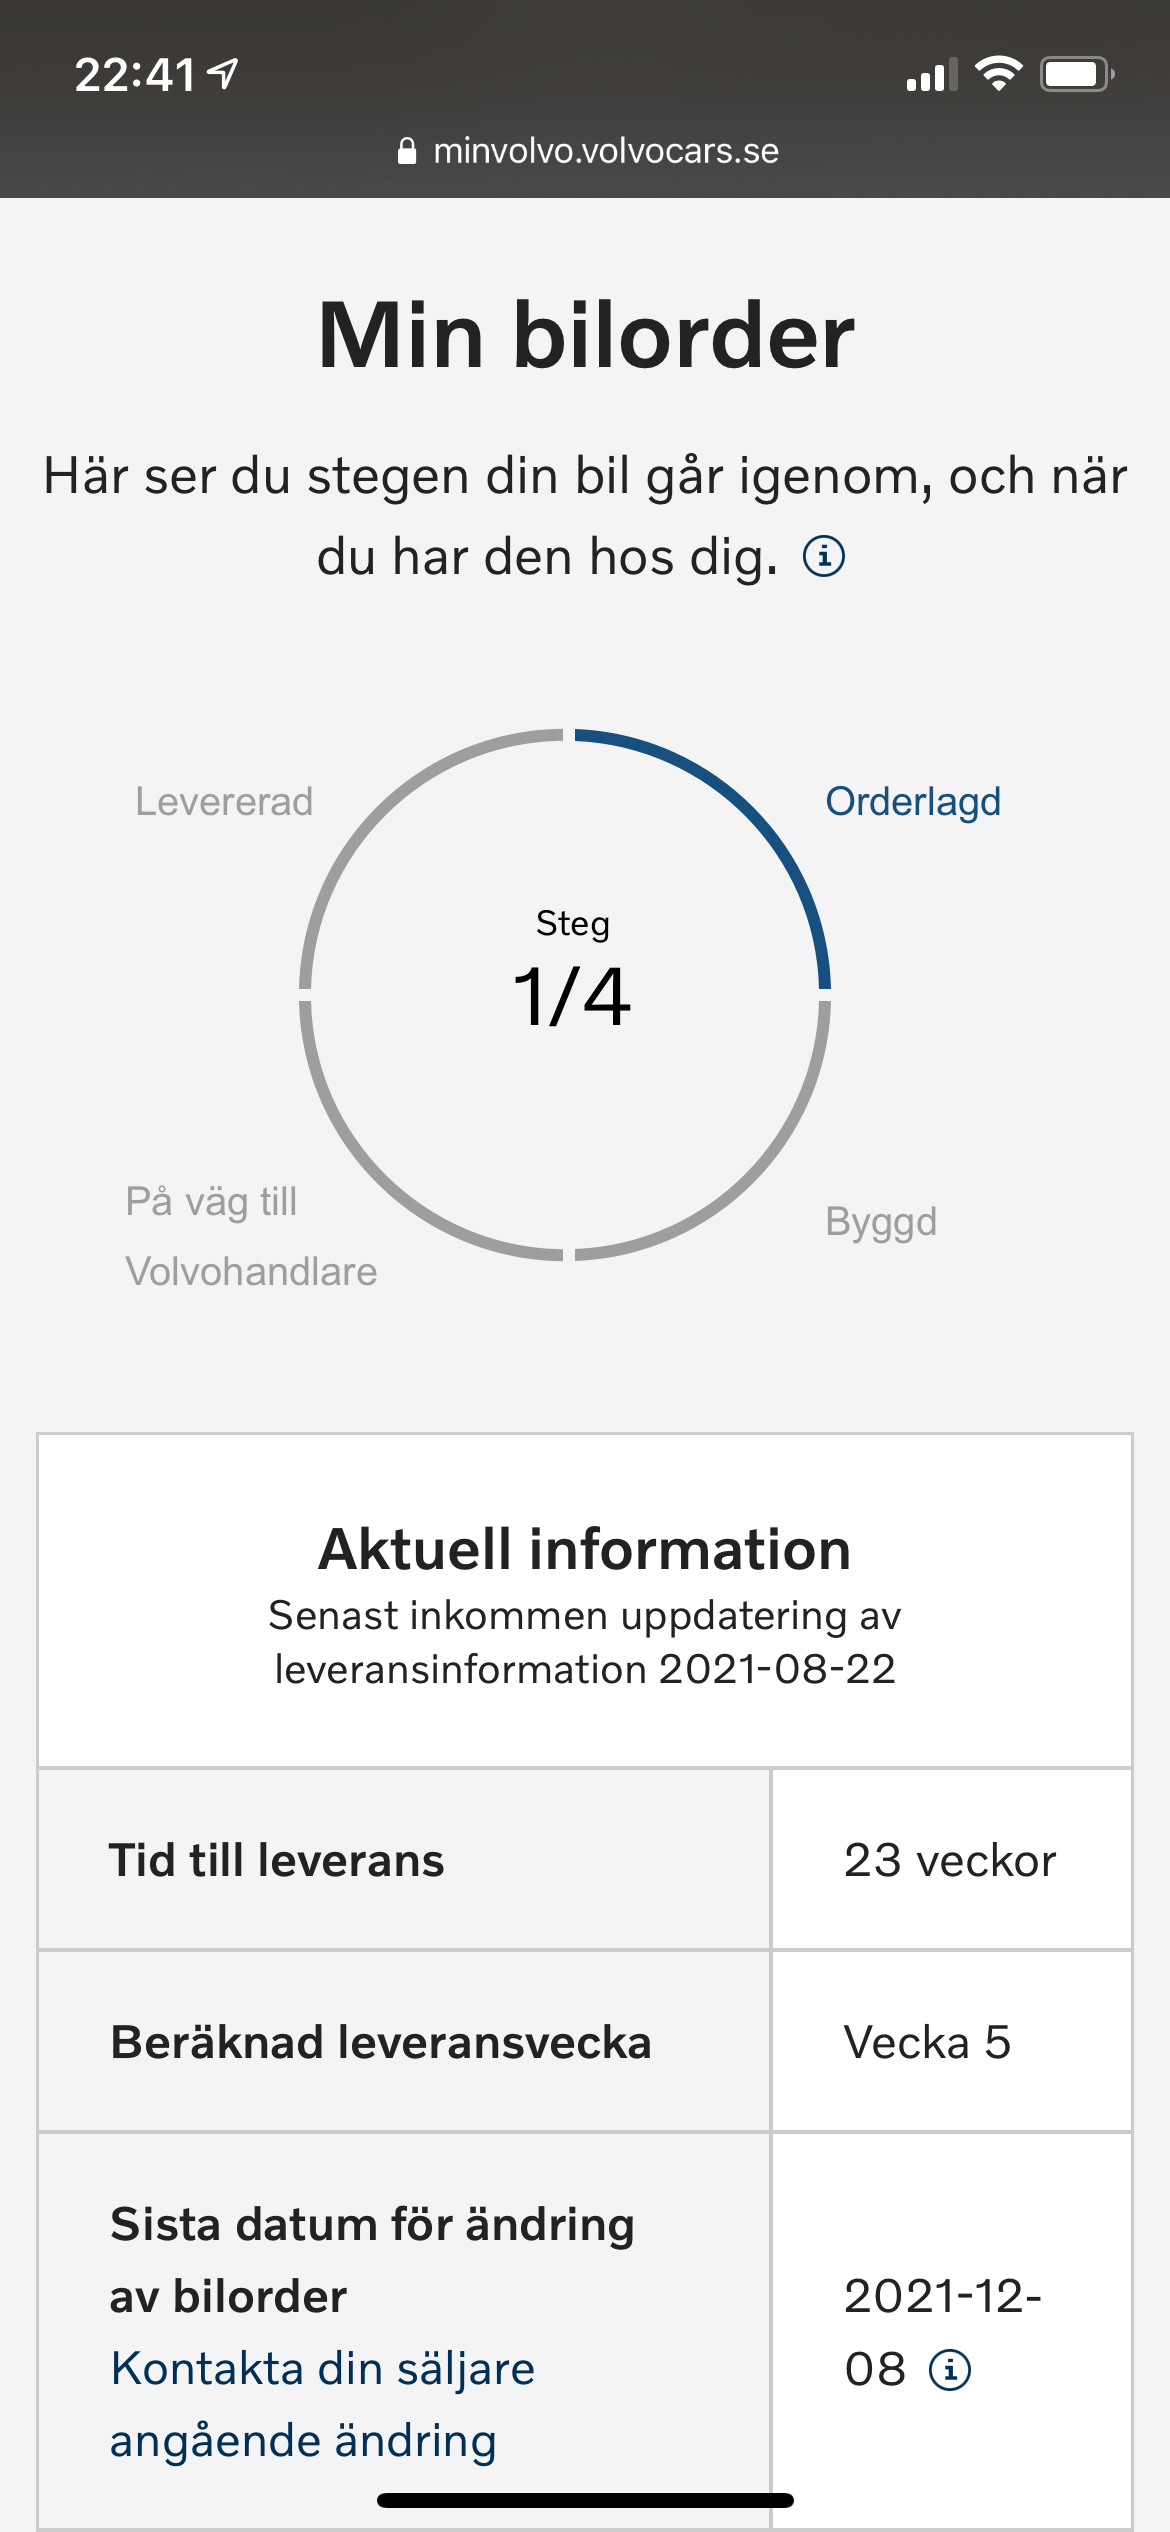Tap the location arrow icon beside the clock
This screenshot has height=2532, width=1170.
[223, 73]
